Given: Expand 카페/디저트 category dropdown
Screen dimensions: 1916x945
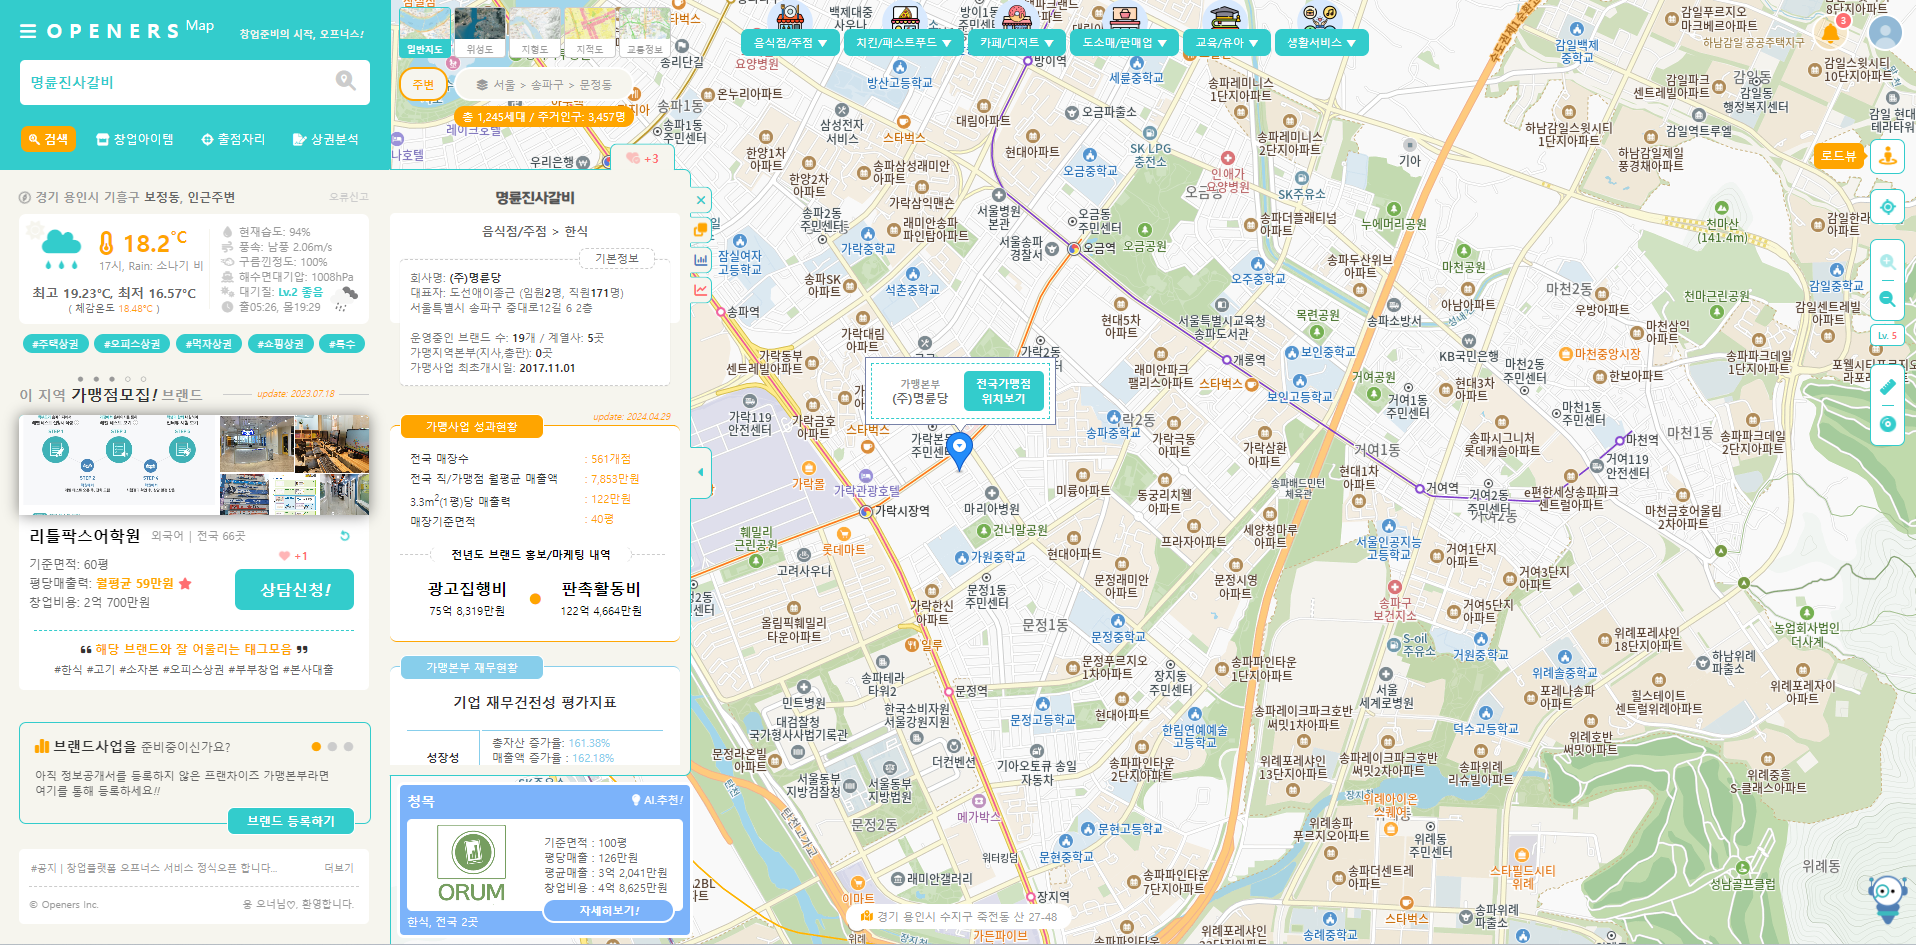Looking at the screenshot, I should click(1016, 43).
